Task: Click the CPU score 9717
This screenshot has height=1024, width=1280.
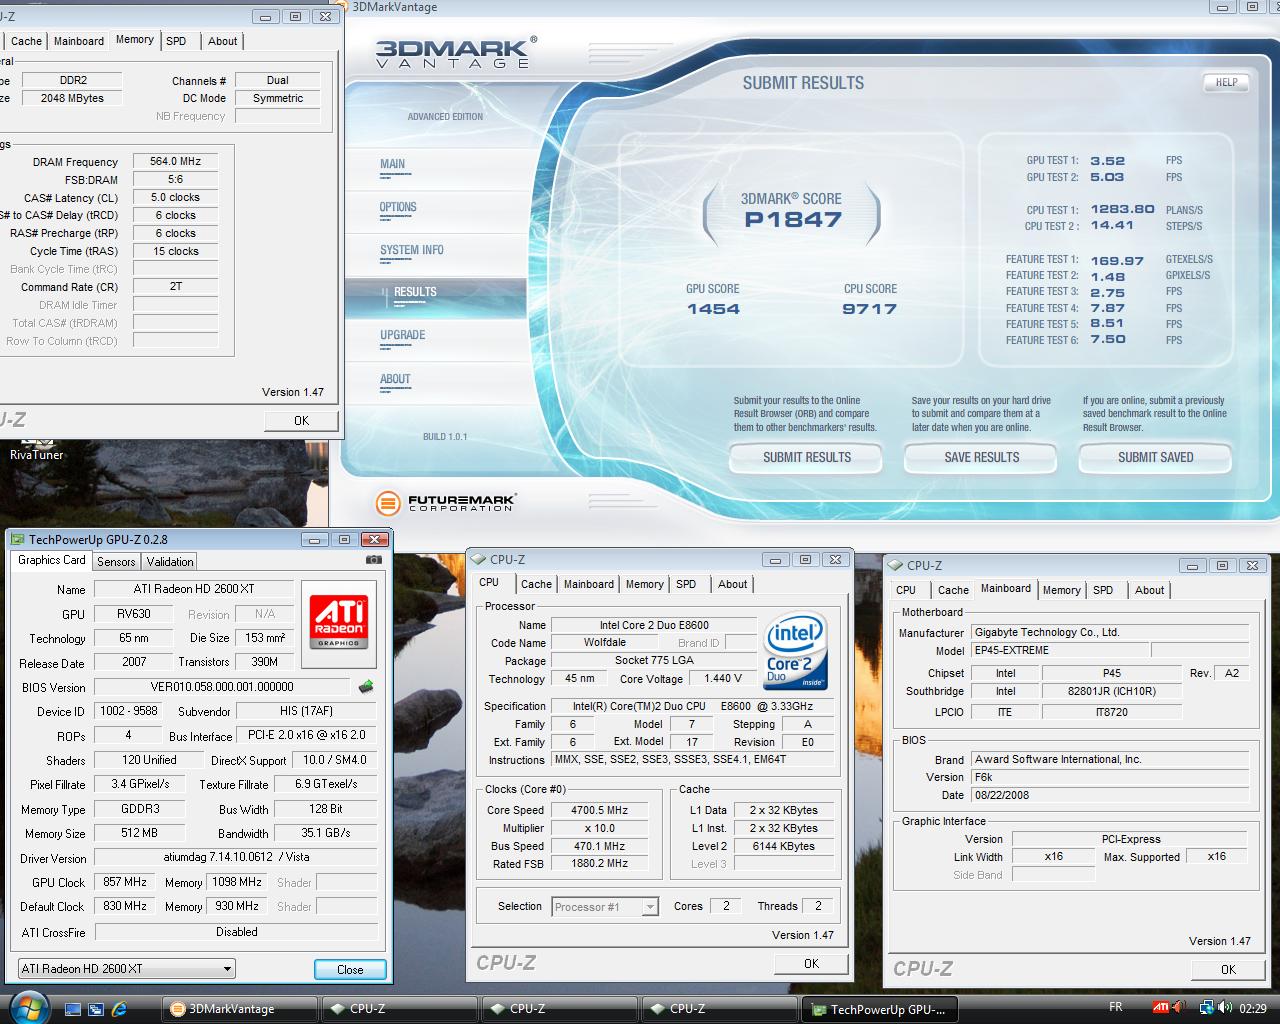Action: [869, 309]
